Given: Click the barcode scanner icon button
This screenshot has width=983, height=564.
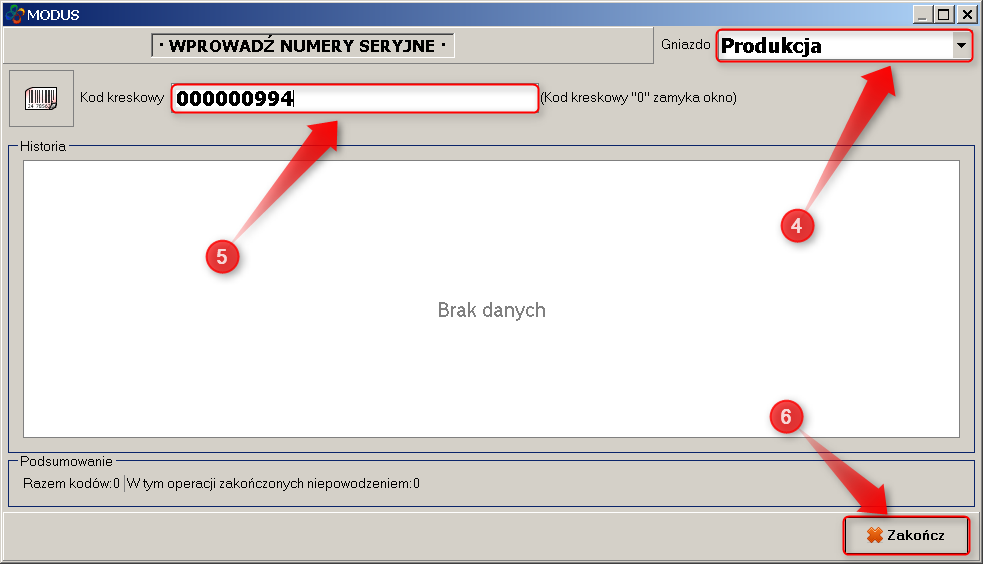Looking at the screenshot, I should [x=41, y=98].
